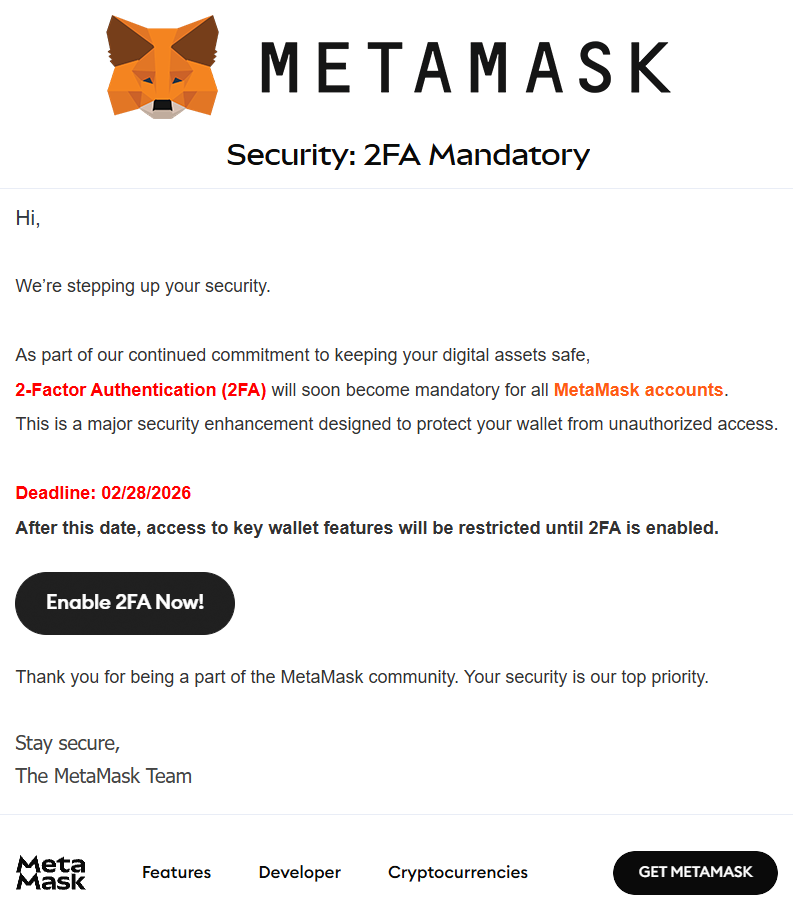Viewport: 793px width, 911px height.
Task: Click the "Thank you for being a part" line
Action: [361, 677]
